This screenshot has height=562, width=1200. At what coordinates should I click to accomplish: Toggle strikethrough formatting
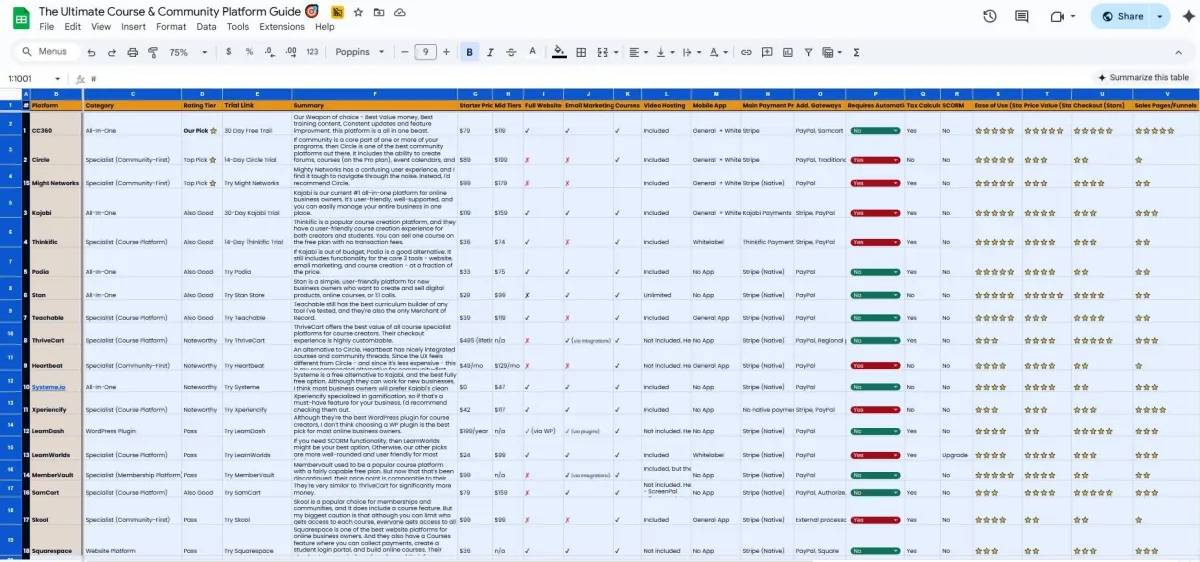pos(511,52)
